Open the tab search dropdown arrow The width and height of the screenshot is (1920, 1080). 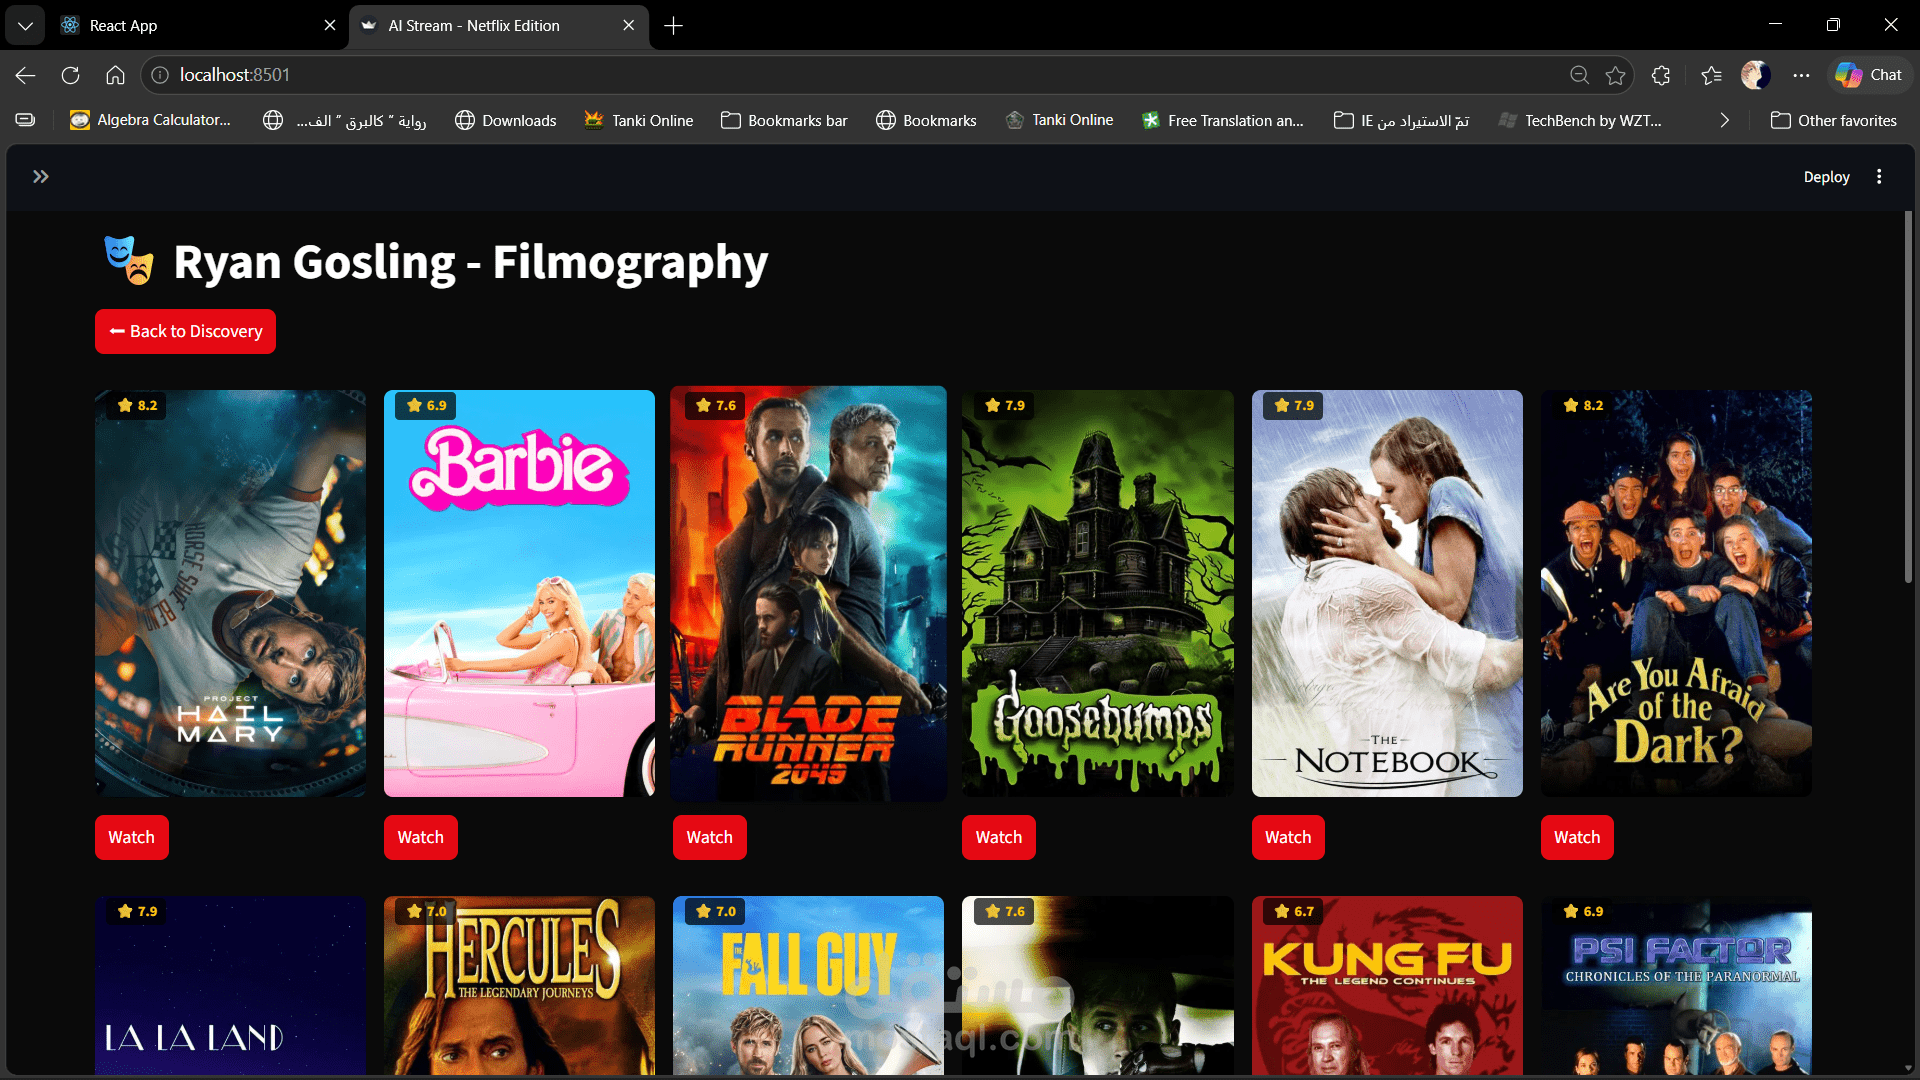[x=25, y=26]
